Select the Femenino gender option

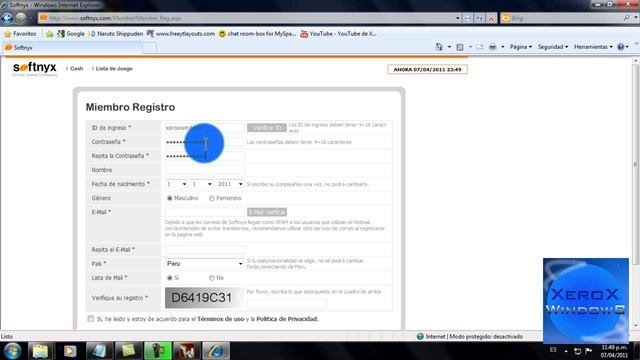point(212,198)
